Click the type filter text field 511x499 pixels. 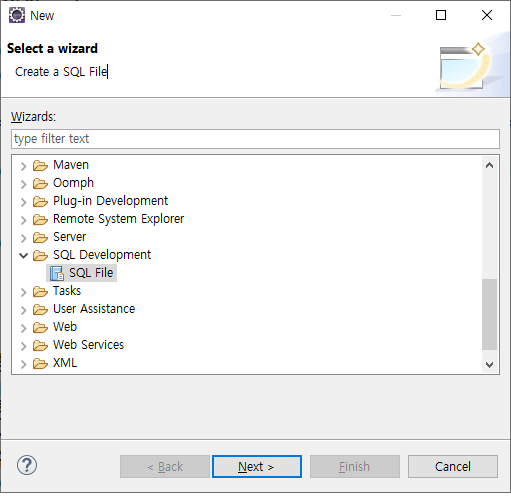(255, 139)
